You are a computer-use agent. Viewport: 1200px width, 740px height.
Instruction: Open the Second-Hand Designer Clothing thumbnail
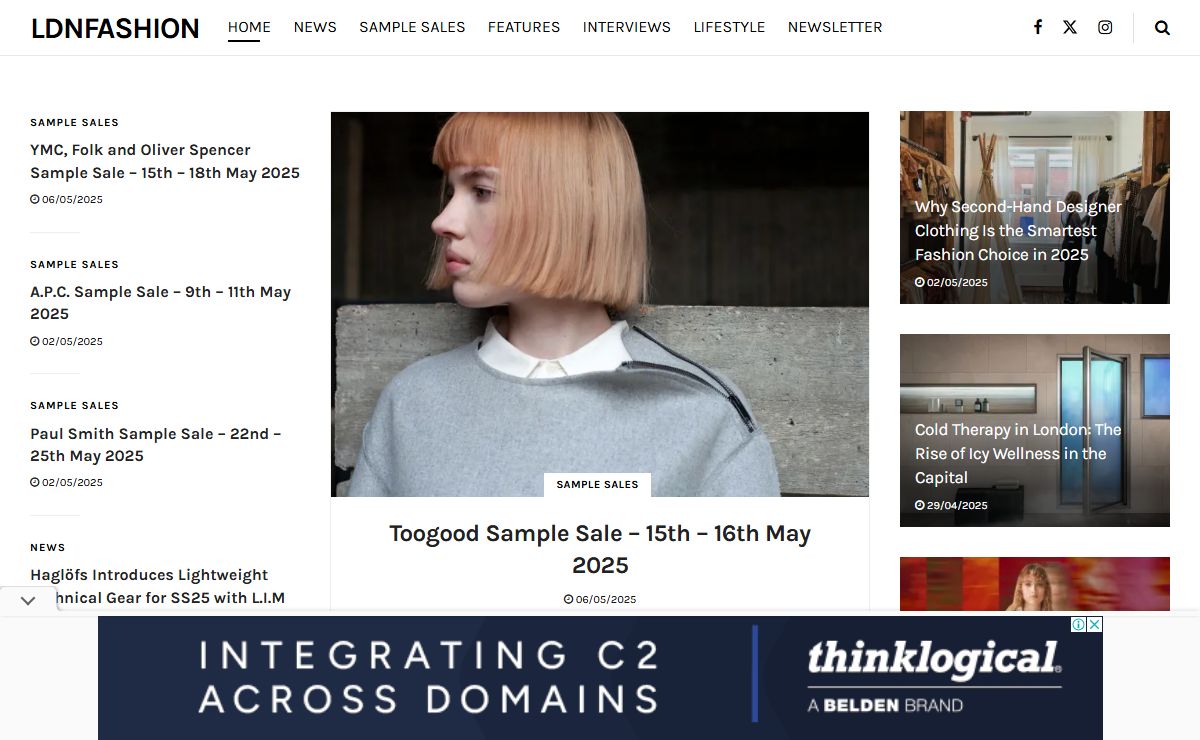[1035, 207]
